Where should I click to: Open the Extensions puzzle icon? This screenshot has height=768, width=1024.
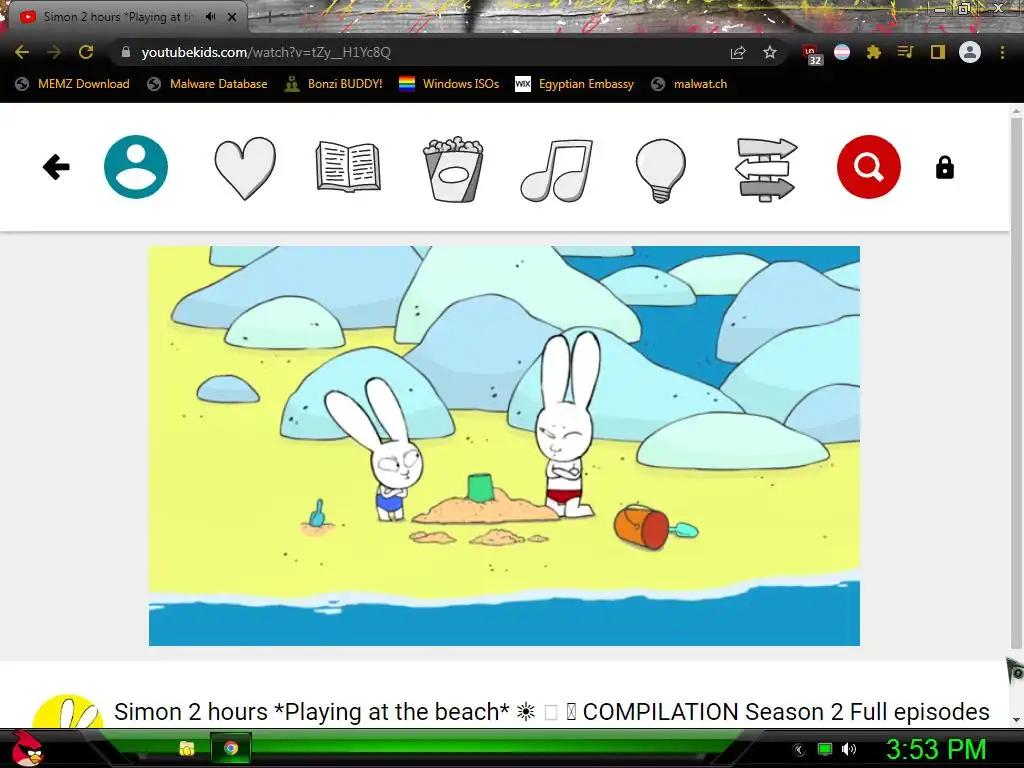874,52
